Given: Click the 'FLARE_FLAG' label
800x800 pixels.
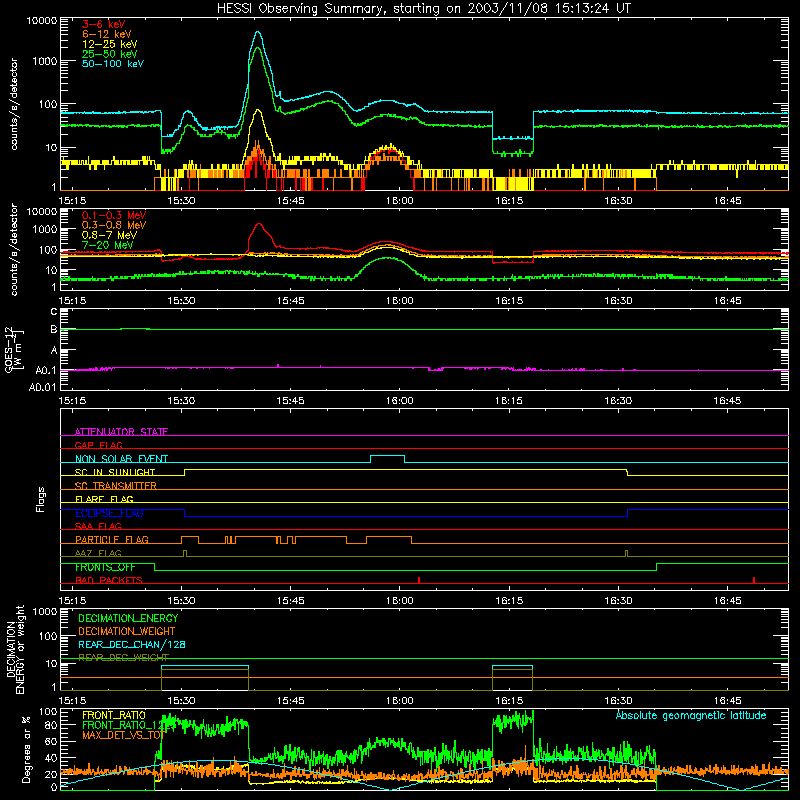Looking at the screenshot, I should click(x=104, y=499).
